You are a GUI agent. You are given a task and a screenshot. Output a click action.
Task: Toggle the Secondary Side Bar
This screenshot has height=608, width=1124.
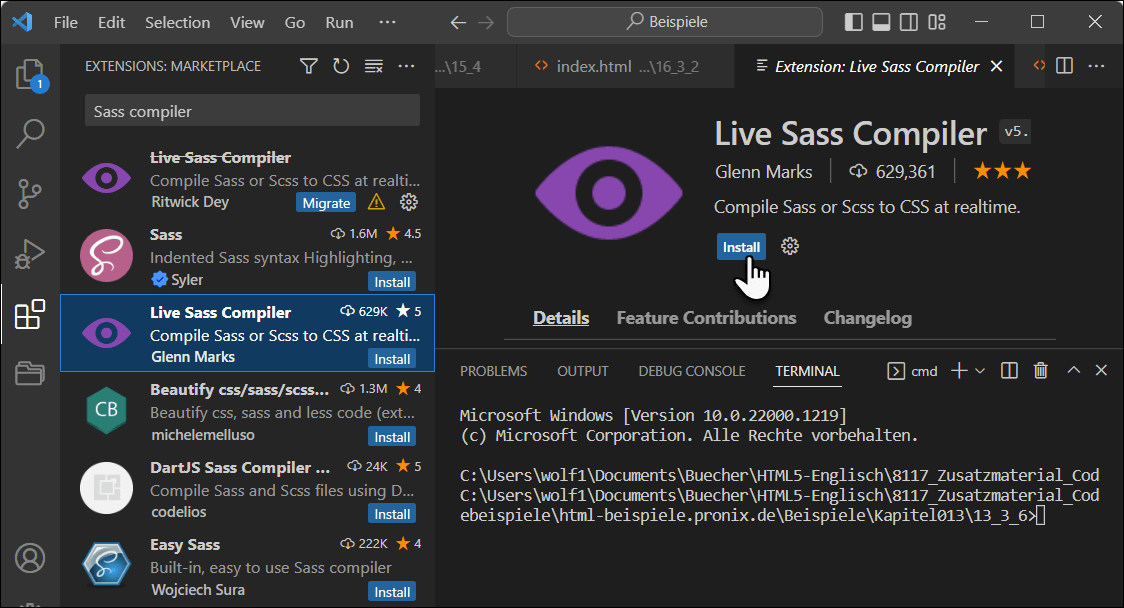click(909, 21)
